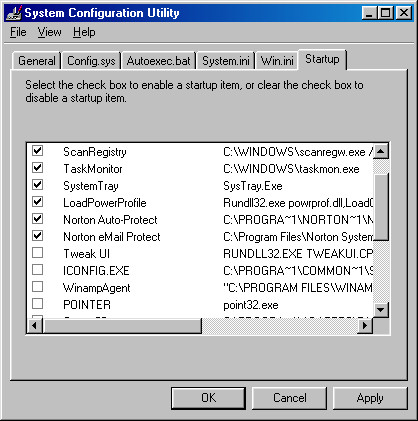Switch to the Config.sys tab
The image size is (418, 421).
coord(91,61)
